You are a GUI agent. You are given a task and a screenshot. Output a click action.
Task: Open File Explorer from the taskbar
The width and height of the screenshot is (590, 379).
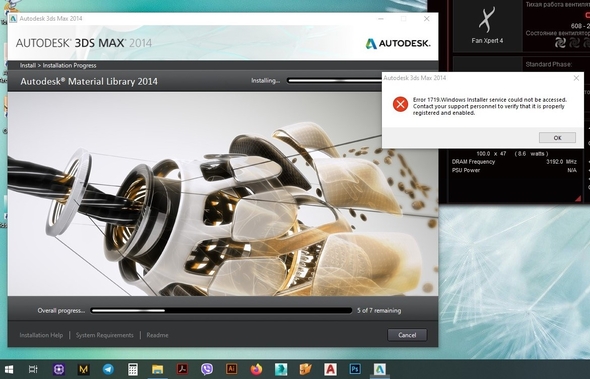157,369
